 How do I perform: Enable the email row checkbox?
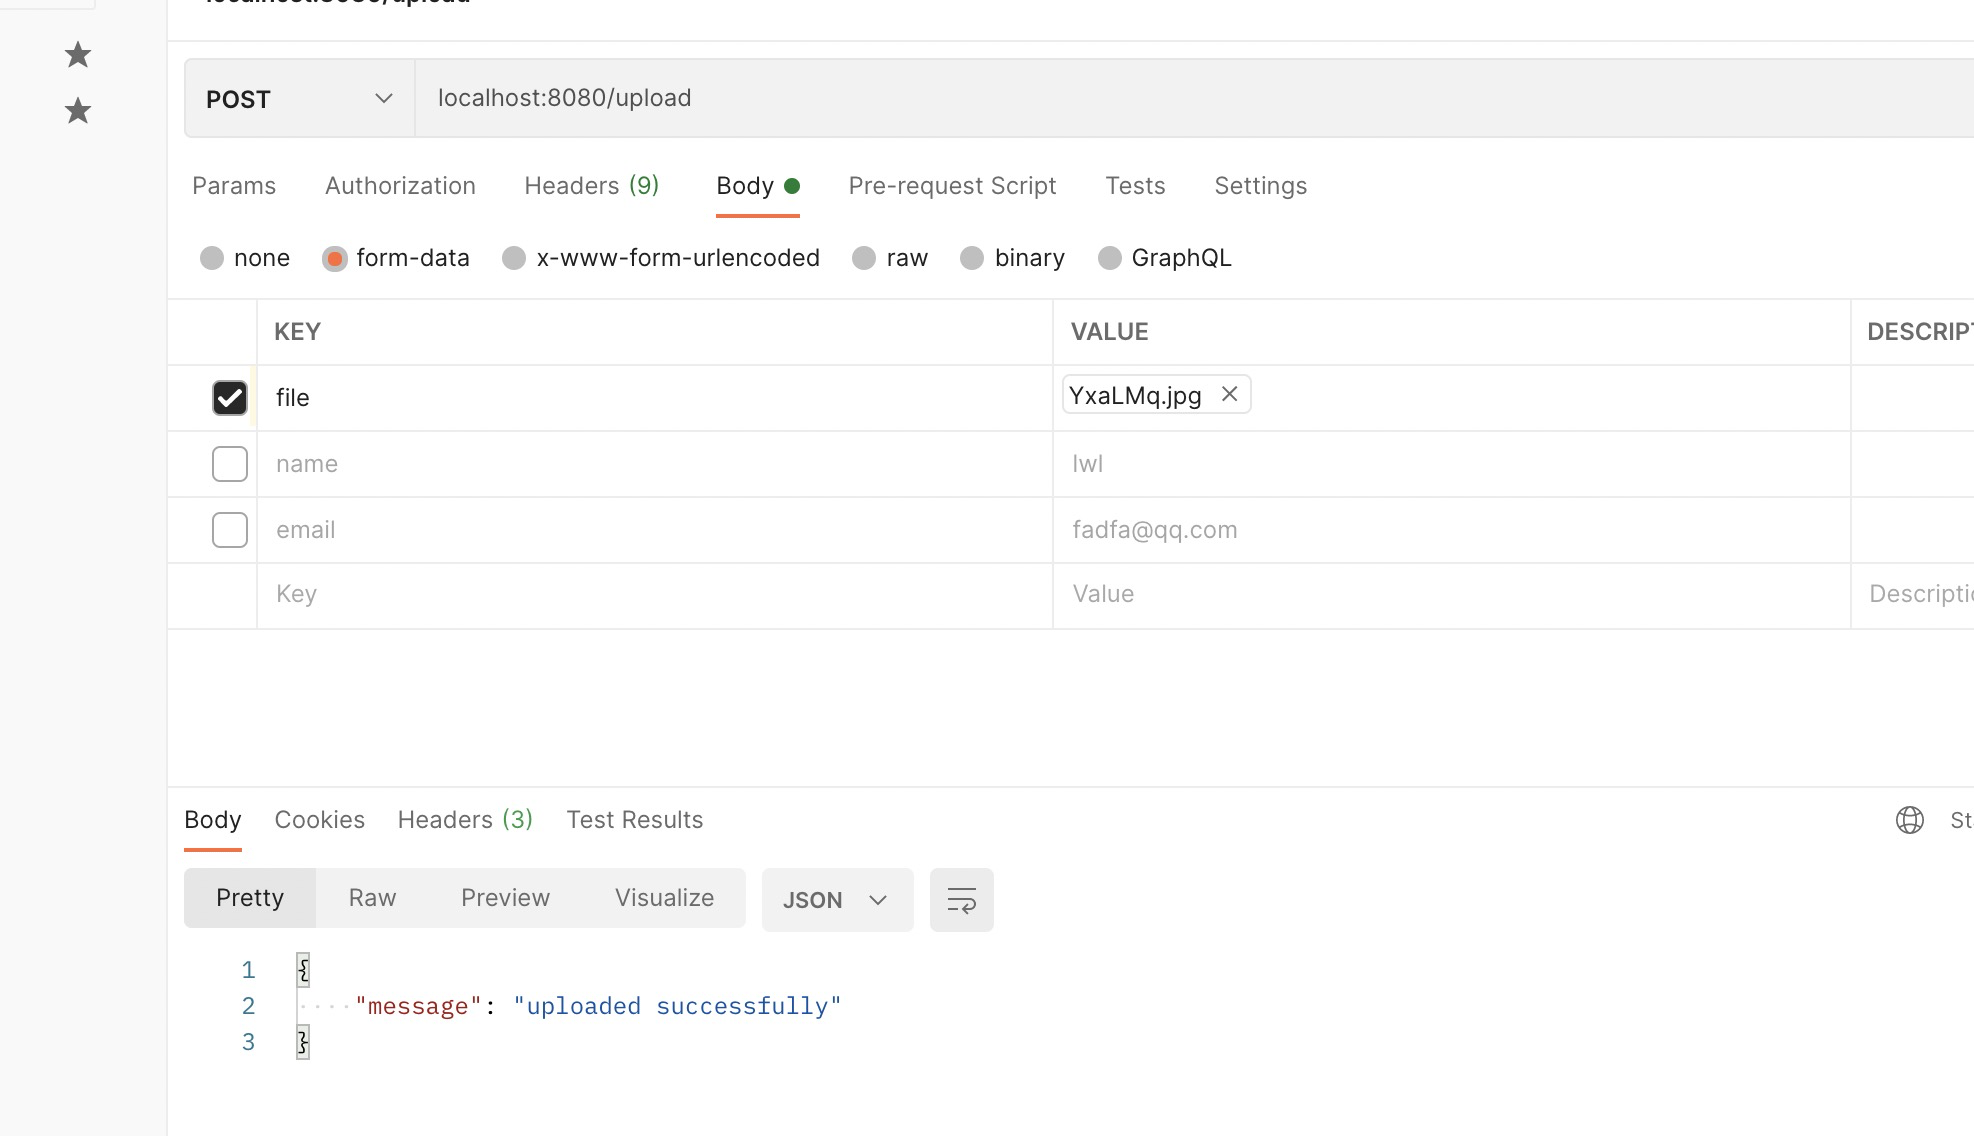[x=230, y=530]
